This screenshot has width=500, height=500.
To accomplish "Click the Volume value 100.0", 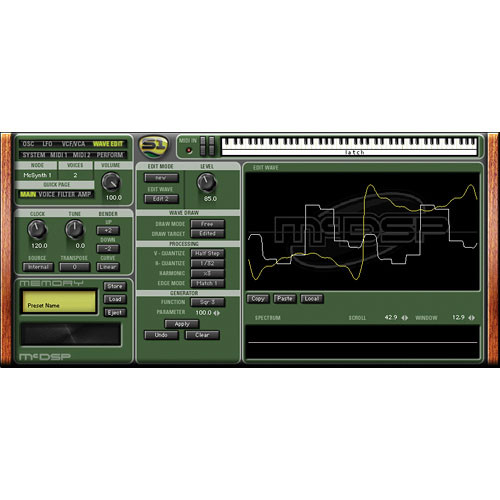I will [x=114, y=198].
